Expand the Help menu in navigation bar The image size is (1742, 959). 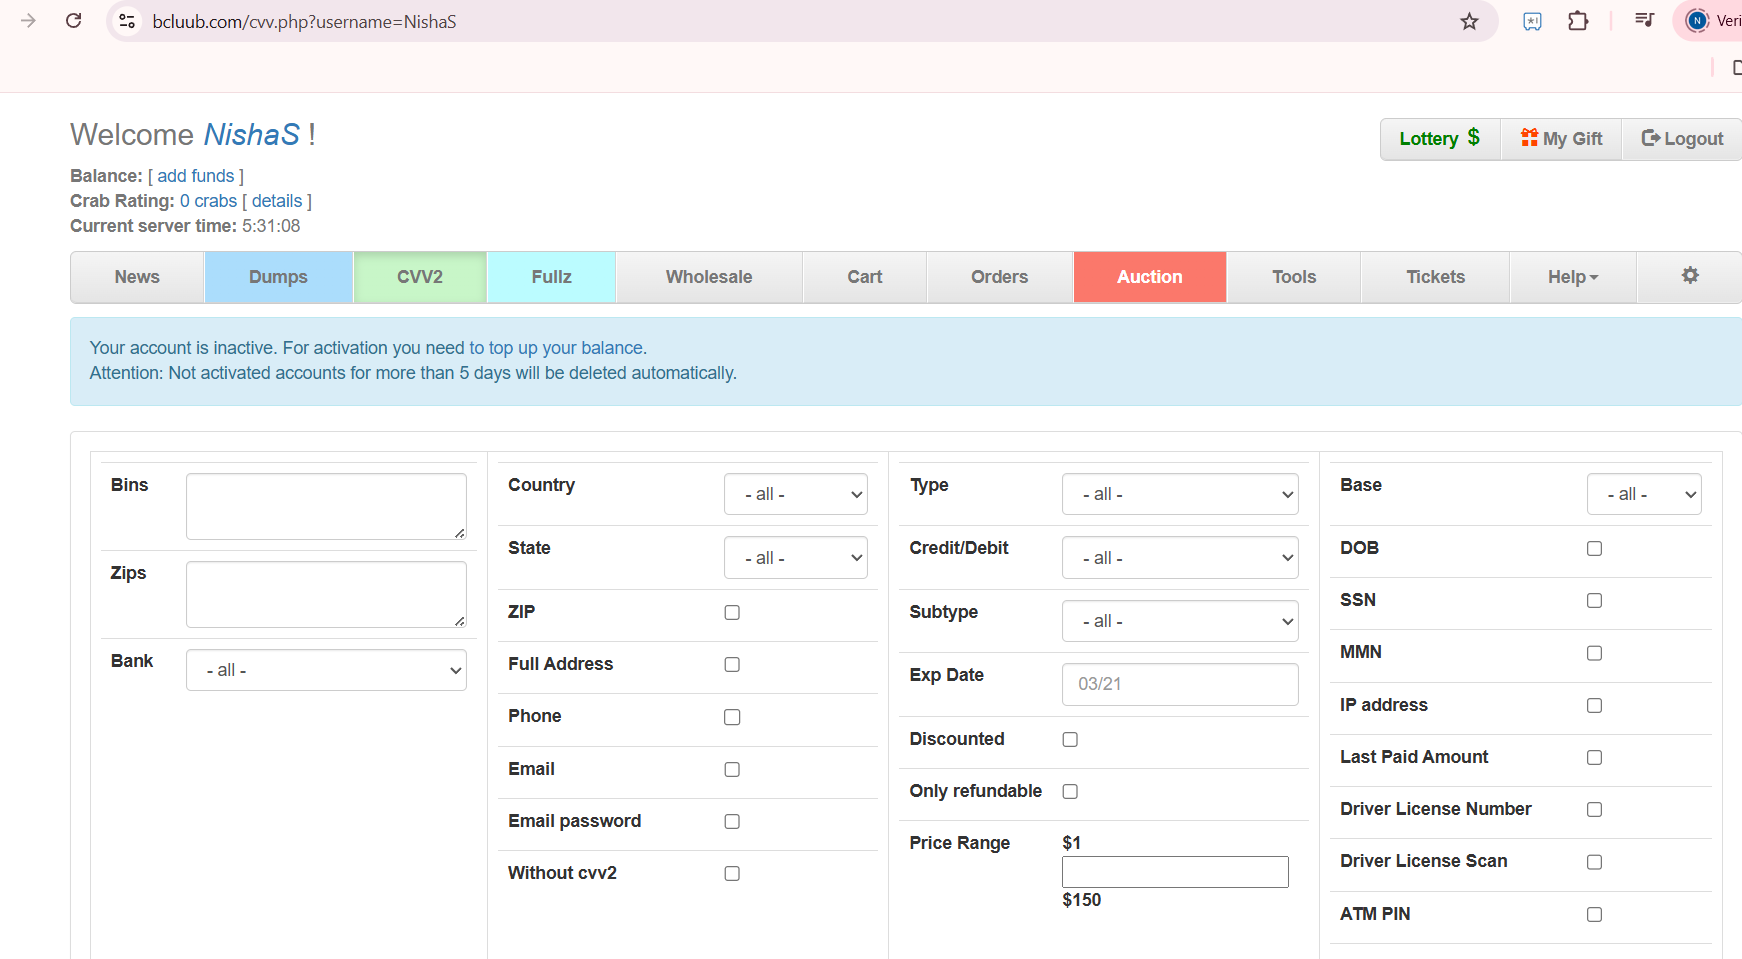tap(1572, 277)
